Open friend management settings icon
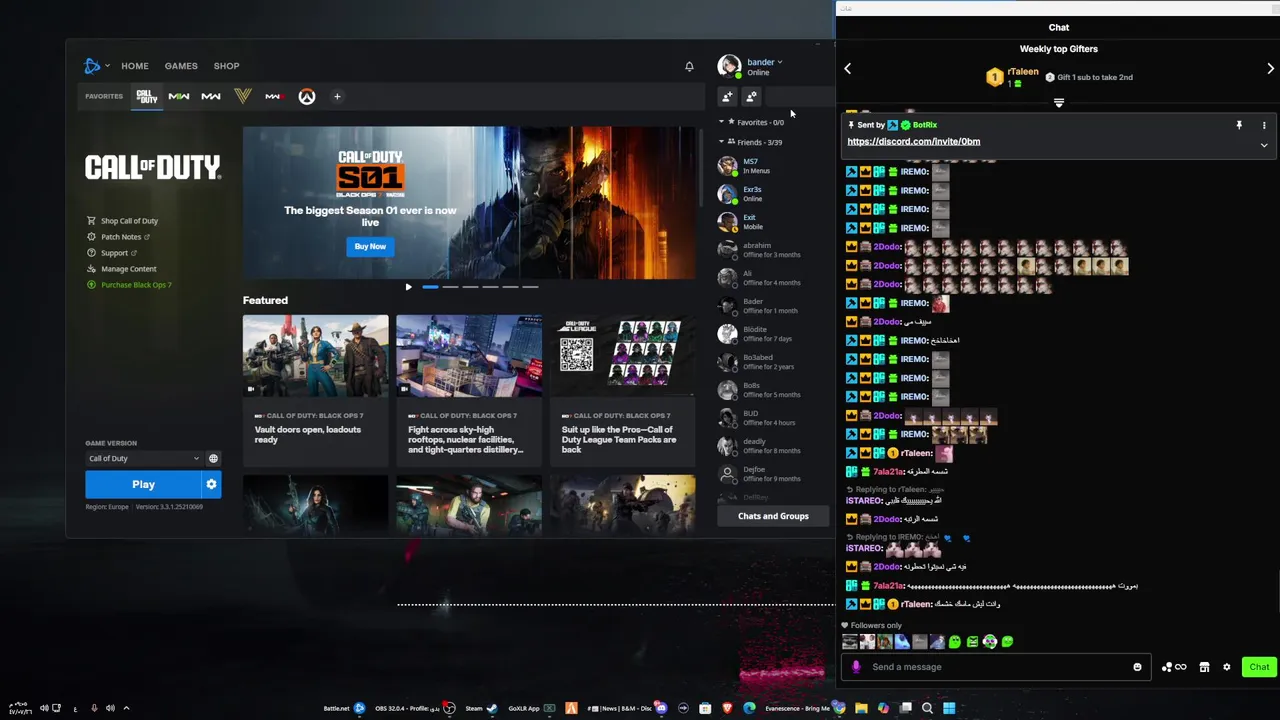This screenshot has width=1280, height=720. click(751, 96)
